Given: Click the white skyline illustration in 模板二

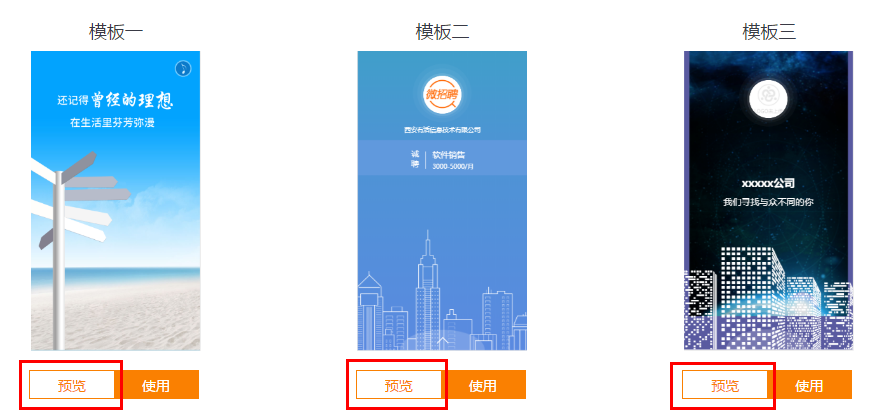Looking at the screenshot, I should pos(442,292).
